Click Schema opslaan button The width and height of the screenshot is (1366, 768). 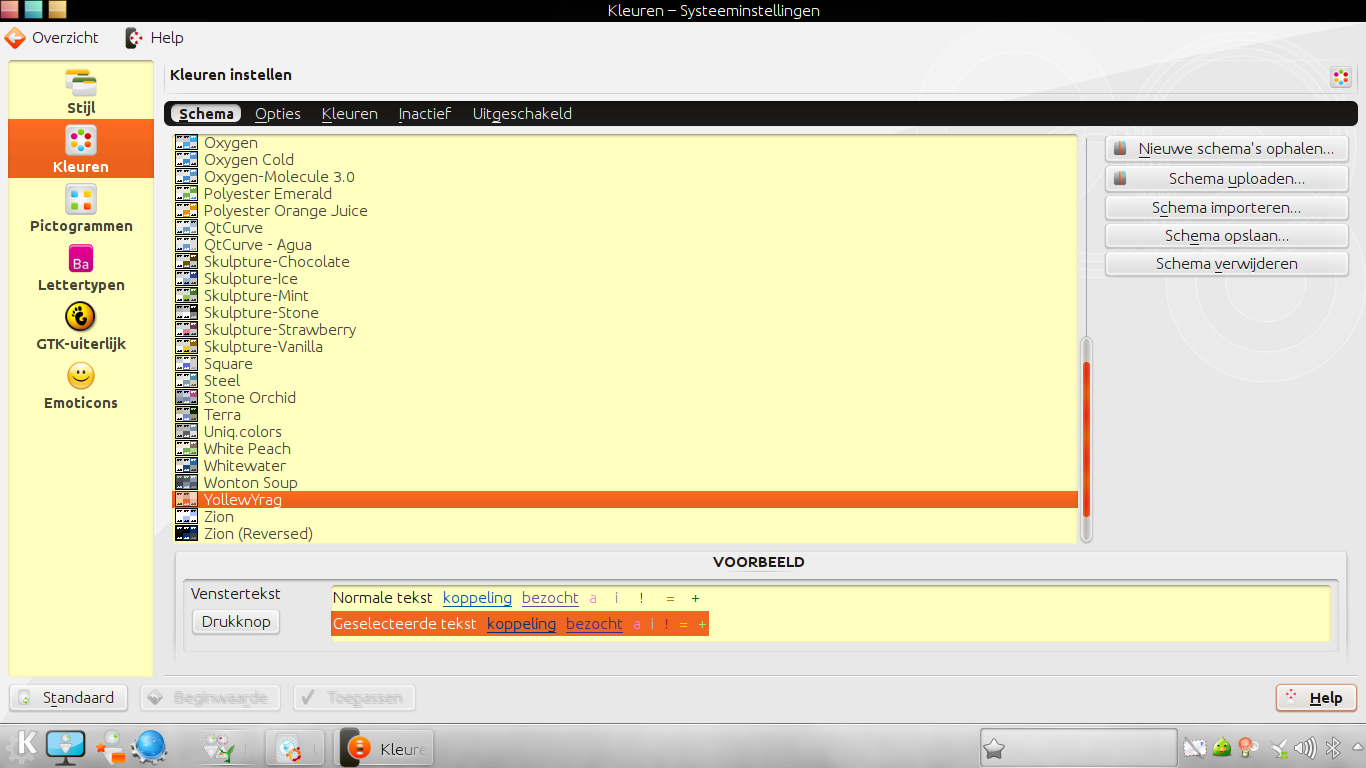[1227, 236]
